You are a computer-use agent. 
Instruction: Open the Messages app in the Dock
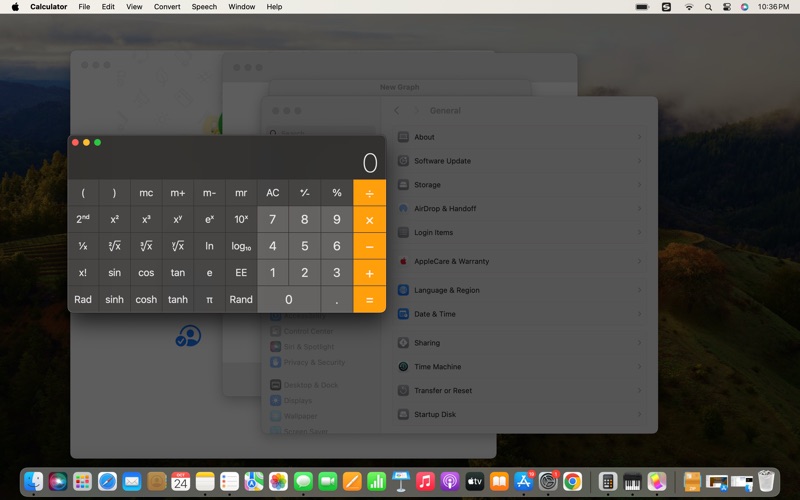(x=303, y=482)
